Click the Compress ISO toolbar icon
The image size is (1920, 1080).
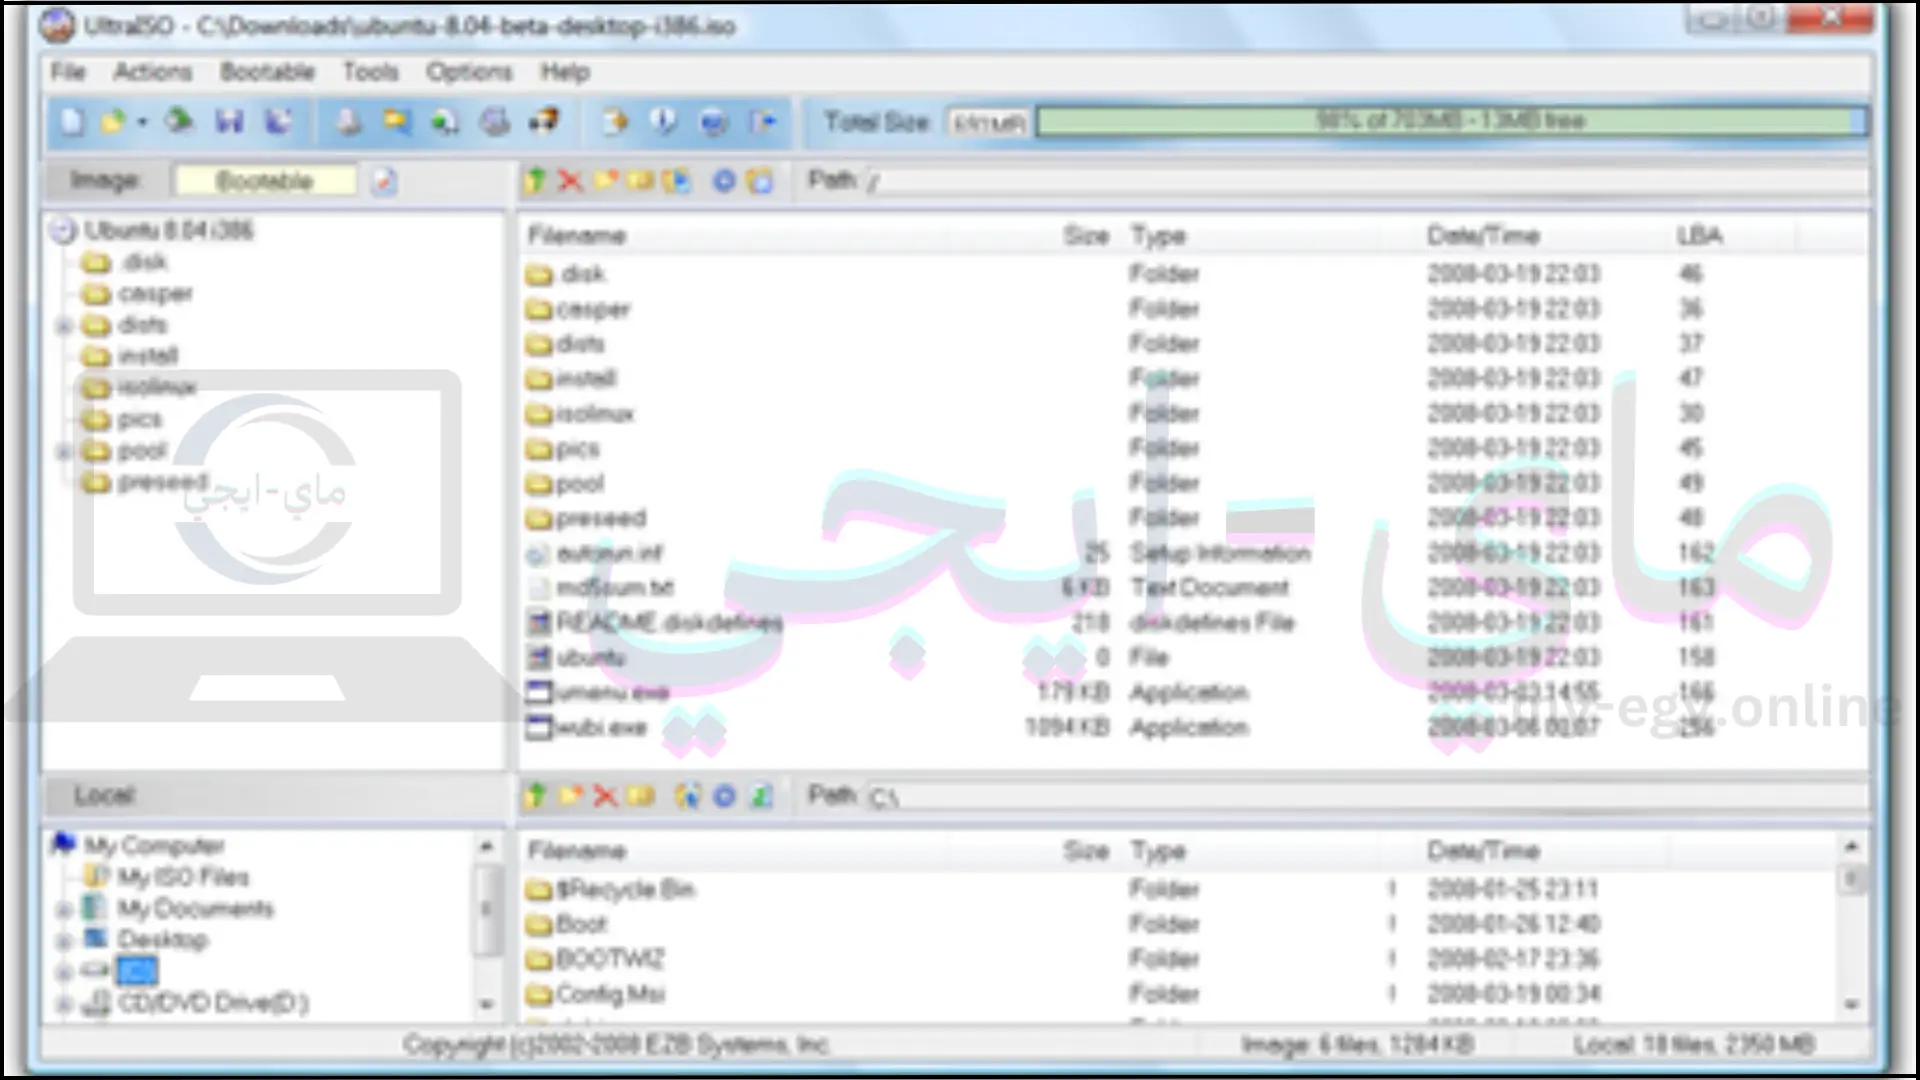coord(445,122)
